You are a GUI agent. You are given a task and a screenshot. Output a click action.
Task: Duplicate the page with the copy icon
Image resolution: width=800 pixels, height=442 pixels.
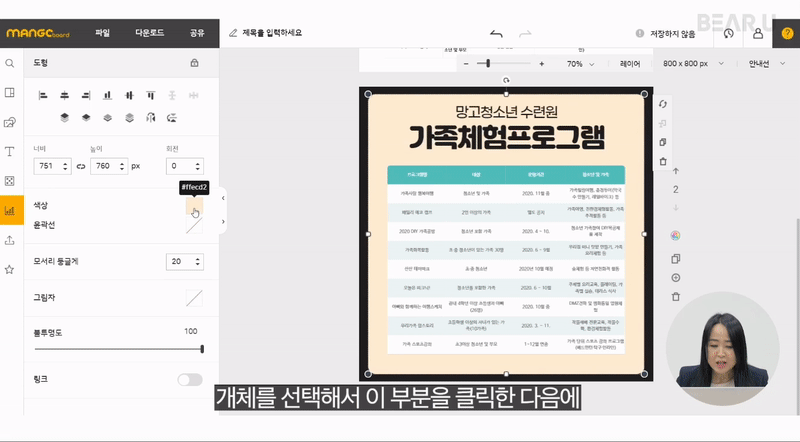point(676,259)
